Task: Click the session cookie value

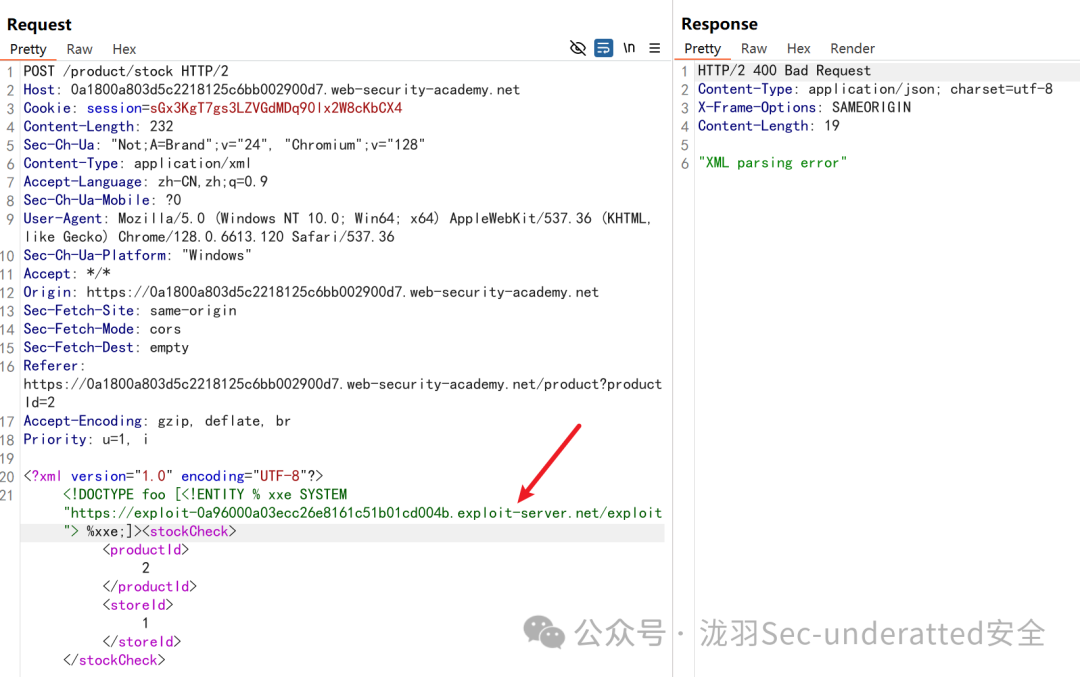Action: [x=276, y=108]
